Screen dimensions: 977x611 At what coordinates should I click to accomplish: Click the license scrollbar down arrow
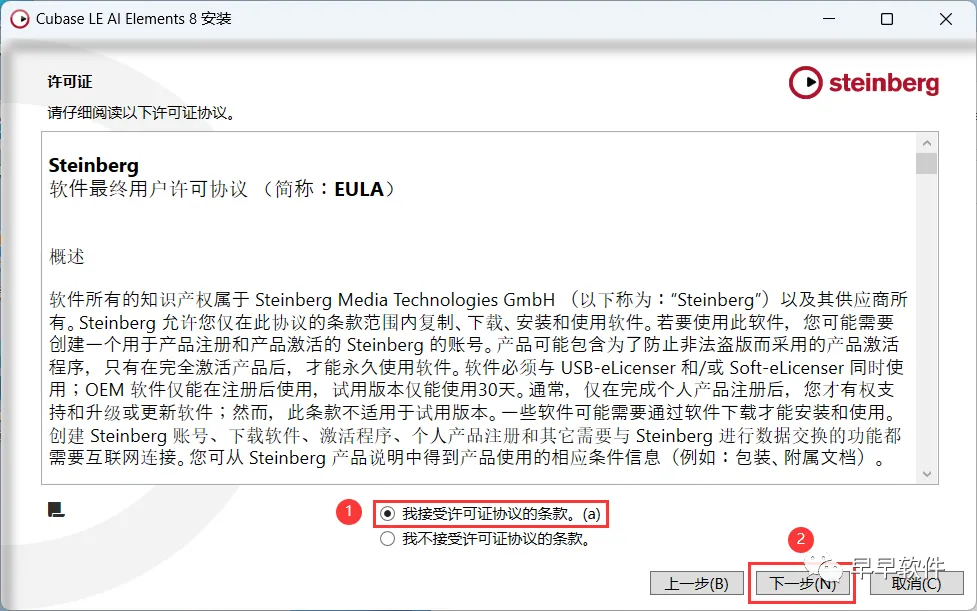927,474
